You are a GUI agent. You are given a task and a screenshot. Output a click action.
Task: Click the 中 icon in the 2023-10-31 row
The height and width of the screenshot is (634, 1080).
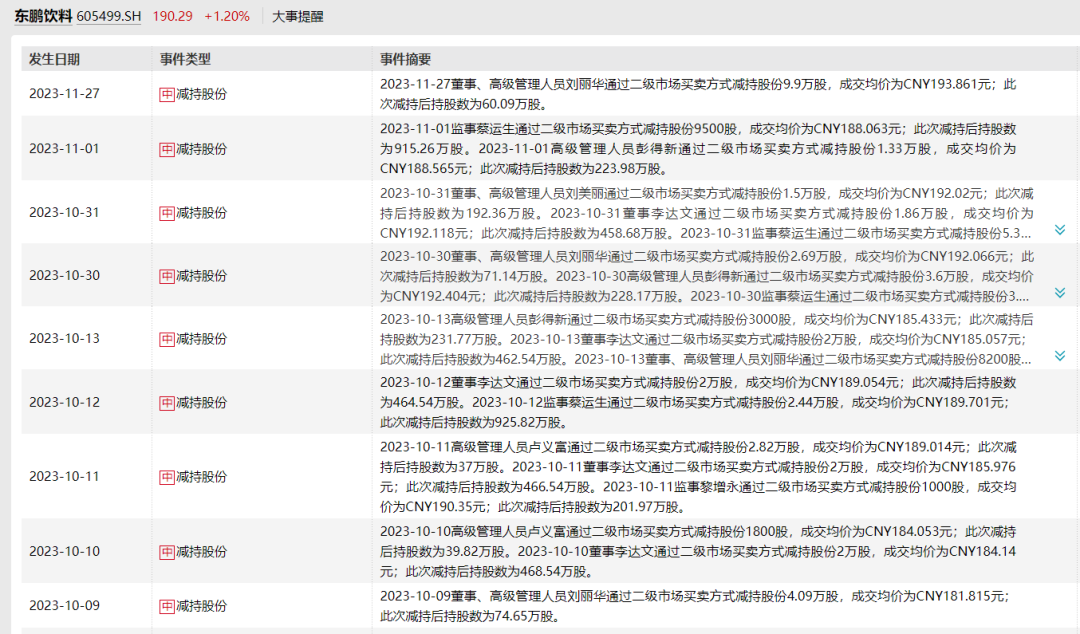167,214
